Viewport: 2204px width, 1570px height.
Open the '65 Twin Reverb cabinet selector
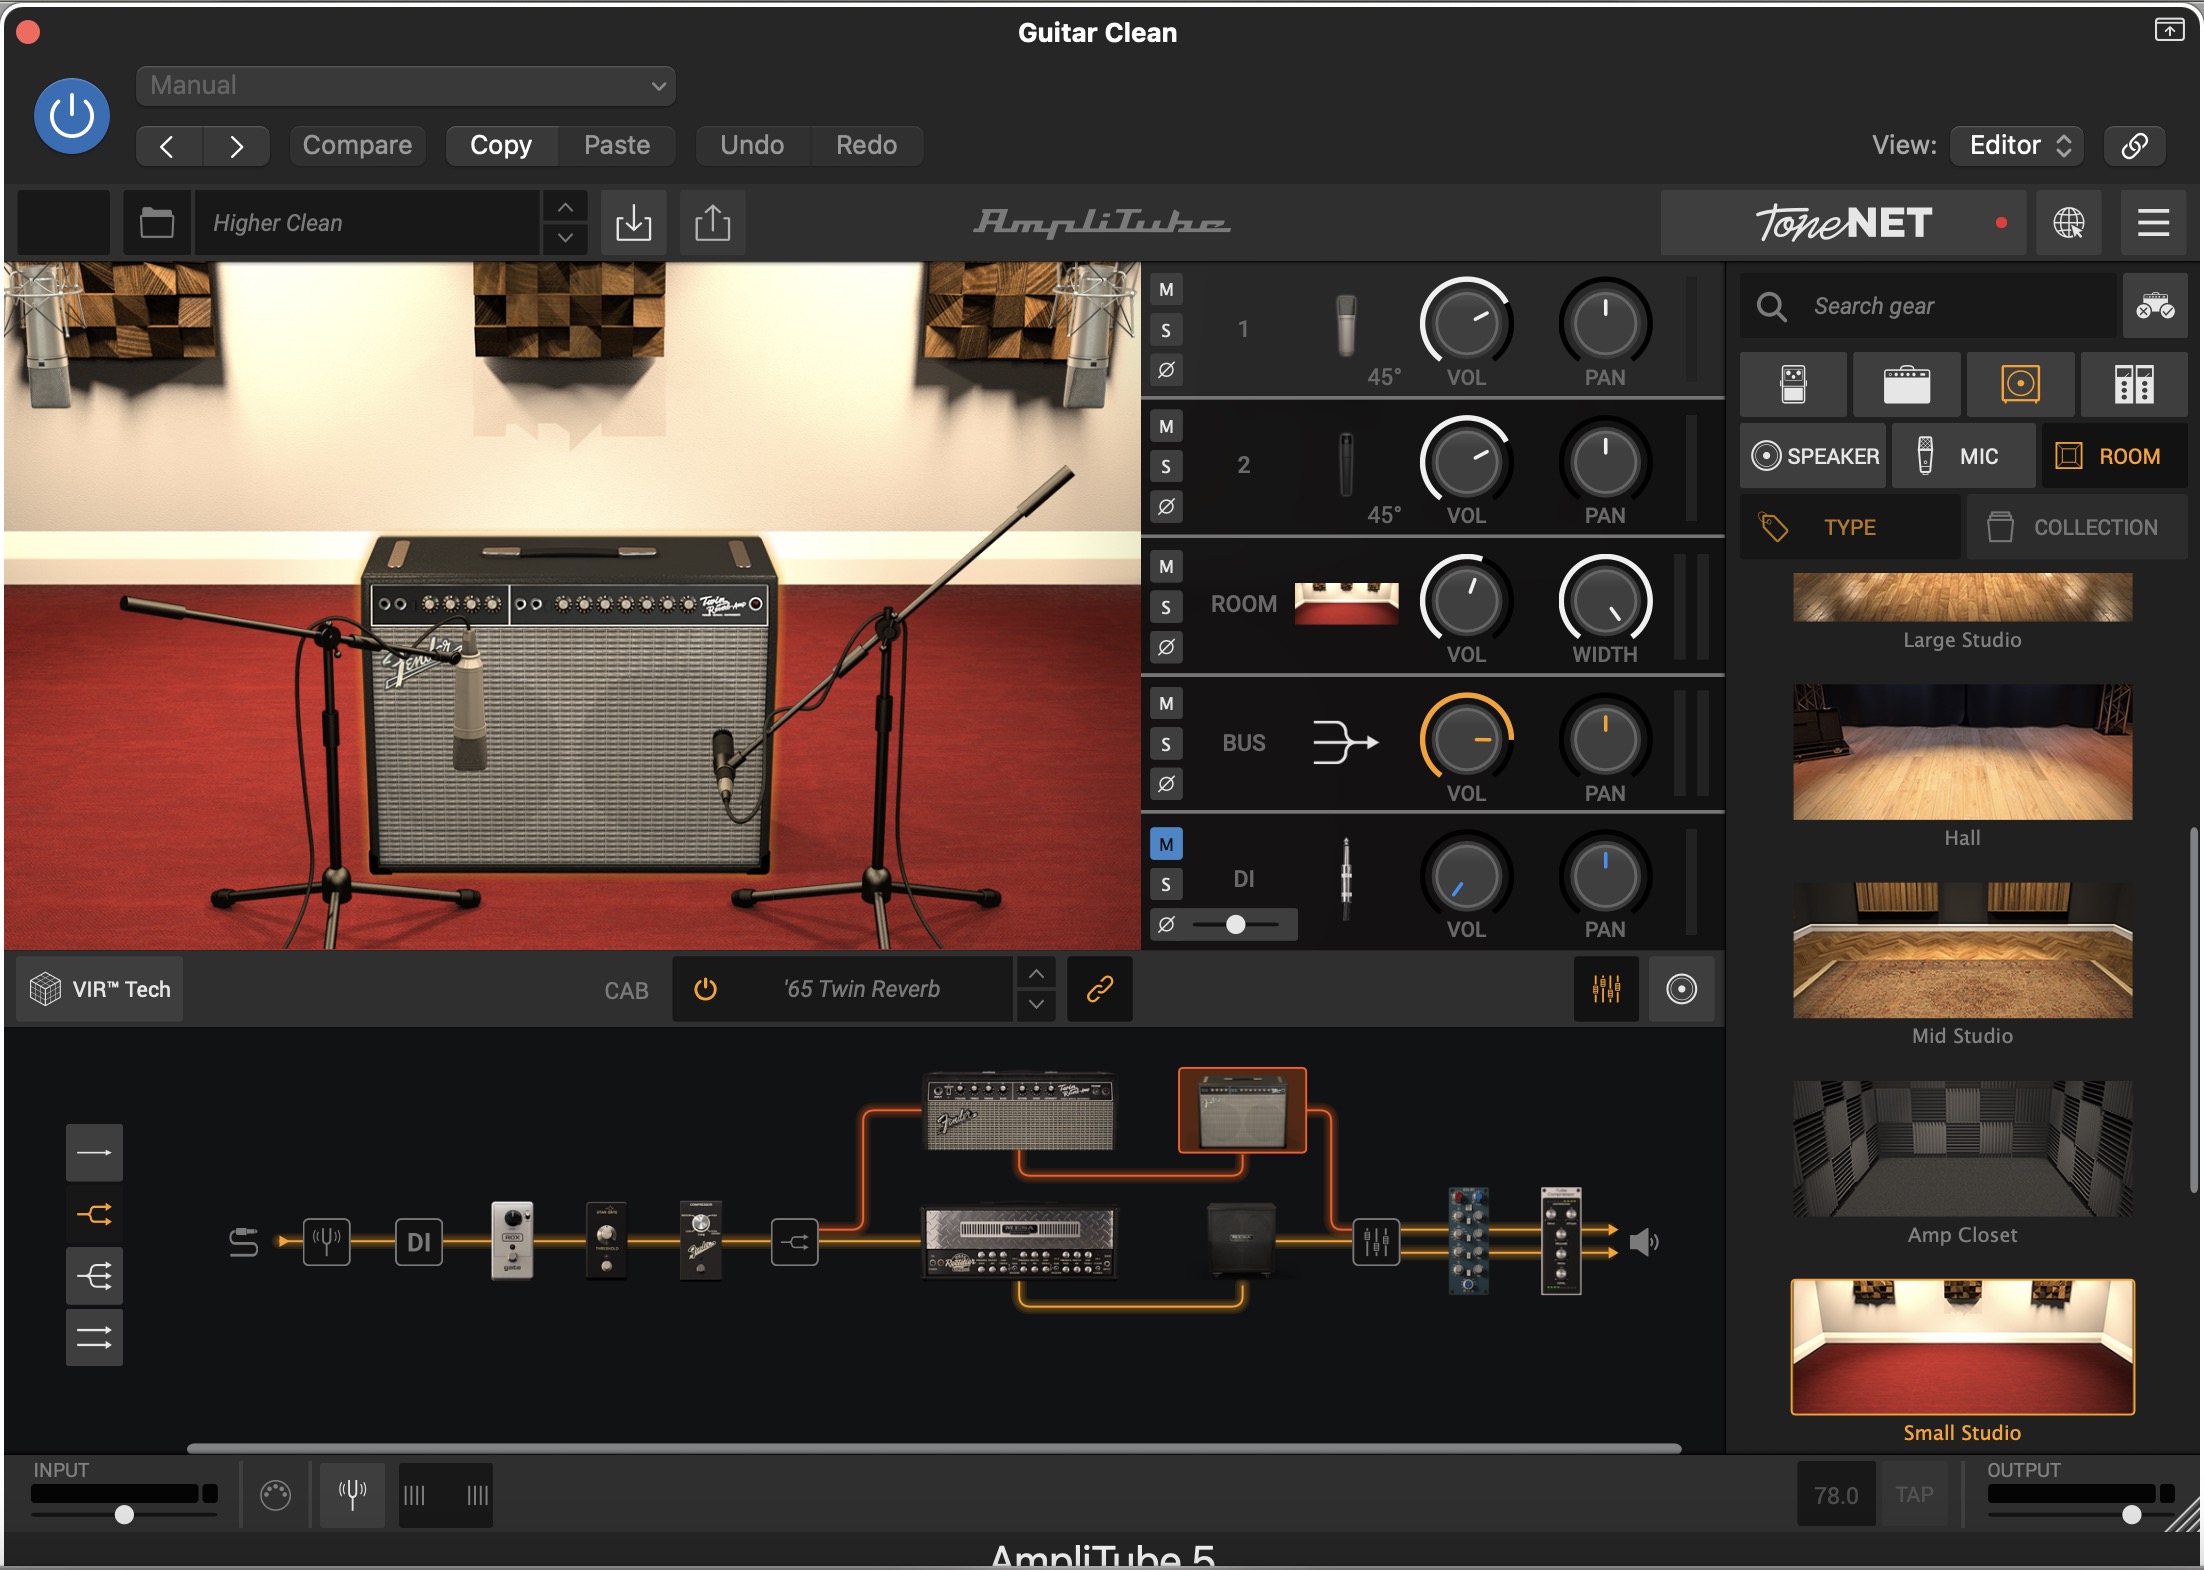861,989
